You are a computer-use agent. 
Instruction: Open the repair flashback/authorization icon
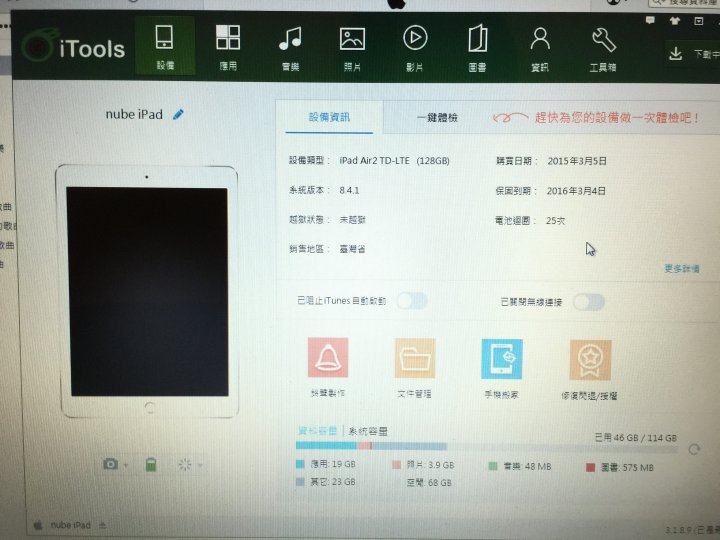tap(590, 360)
